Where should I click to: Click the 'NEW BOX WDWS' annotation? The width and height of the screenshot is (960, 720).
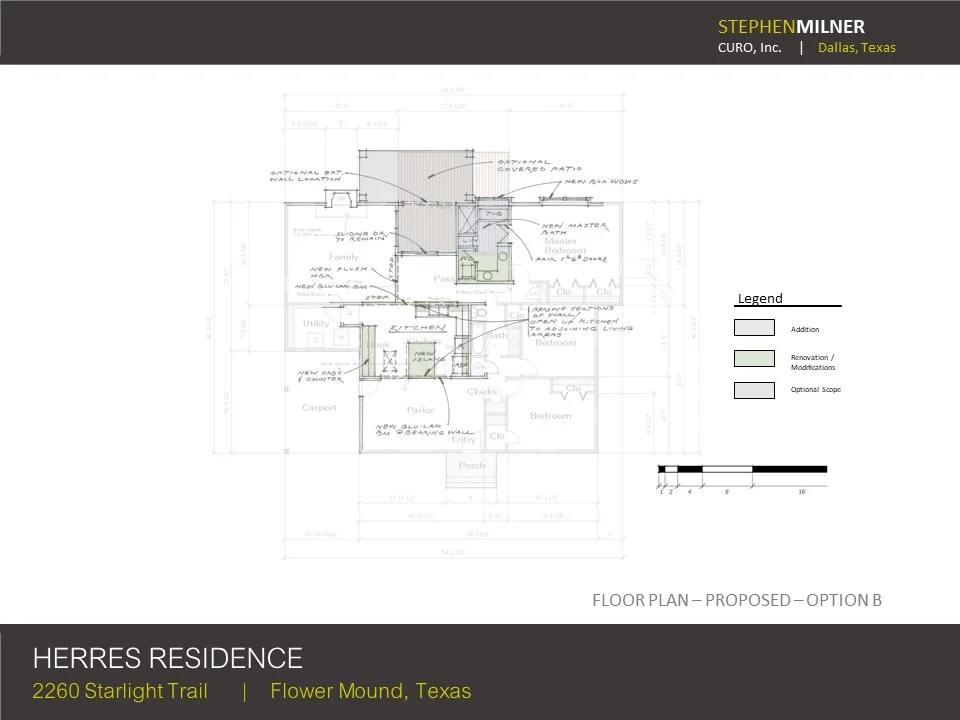coord(601,182)
